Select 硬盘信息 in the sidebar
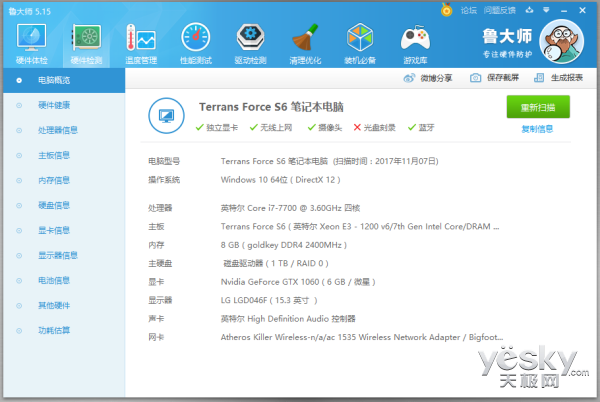 (x=54, y=205)
